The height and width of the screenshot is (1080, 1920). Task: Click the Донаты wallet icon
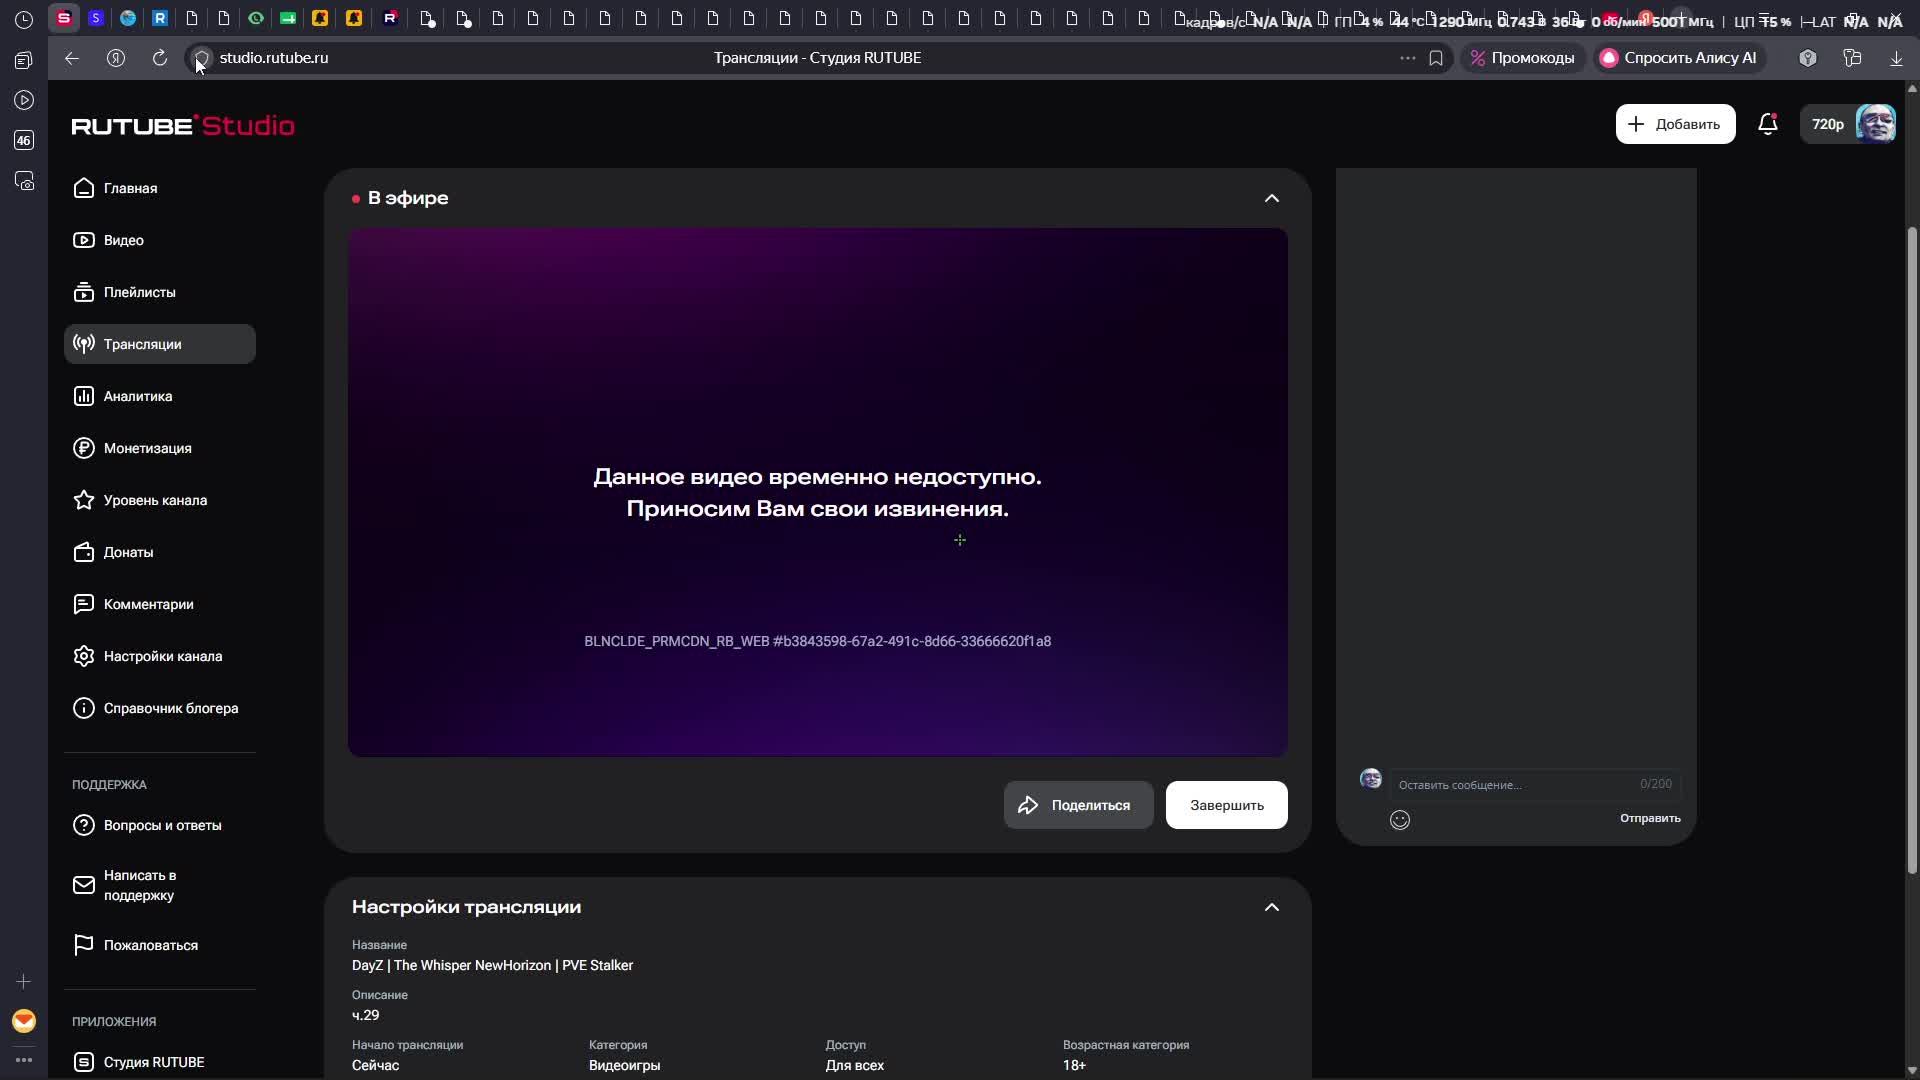[84, 552]
